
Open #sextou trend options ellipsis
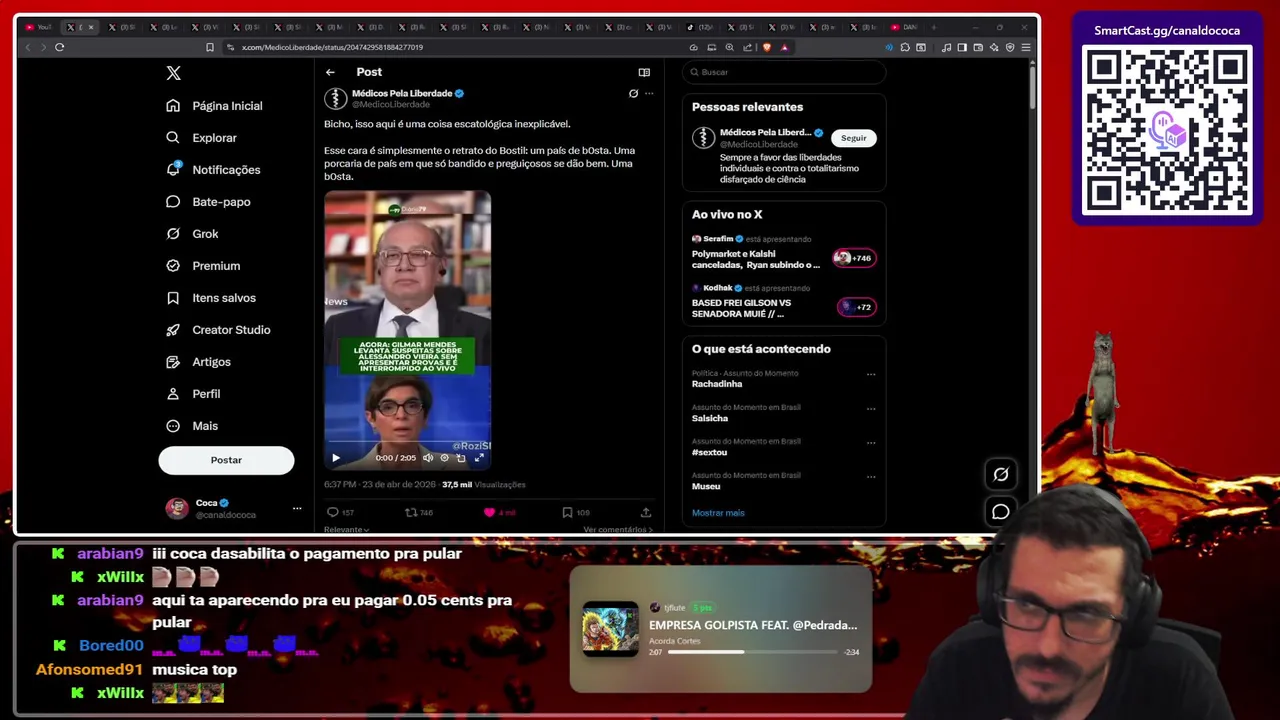871,443
